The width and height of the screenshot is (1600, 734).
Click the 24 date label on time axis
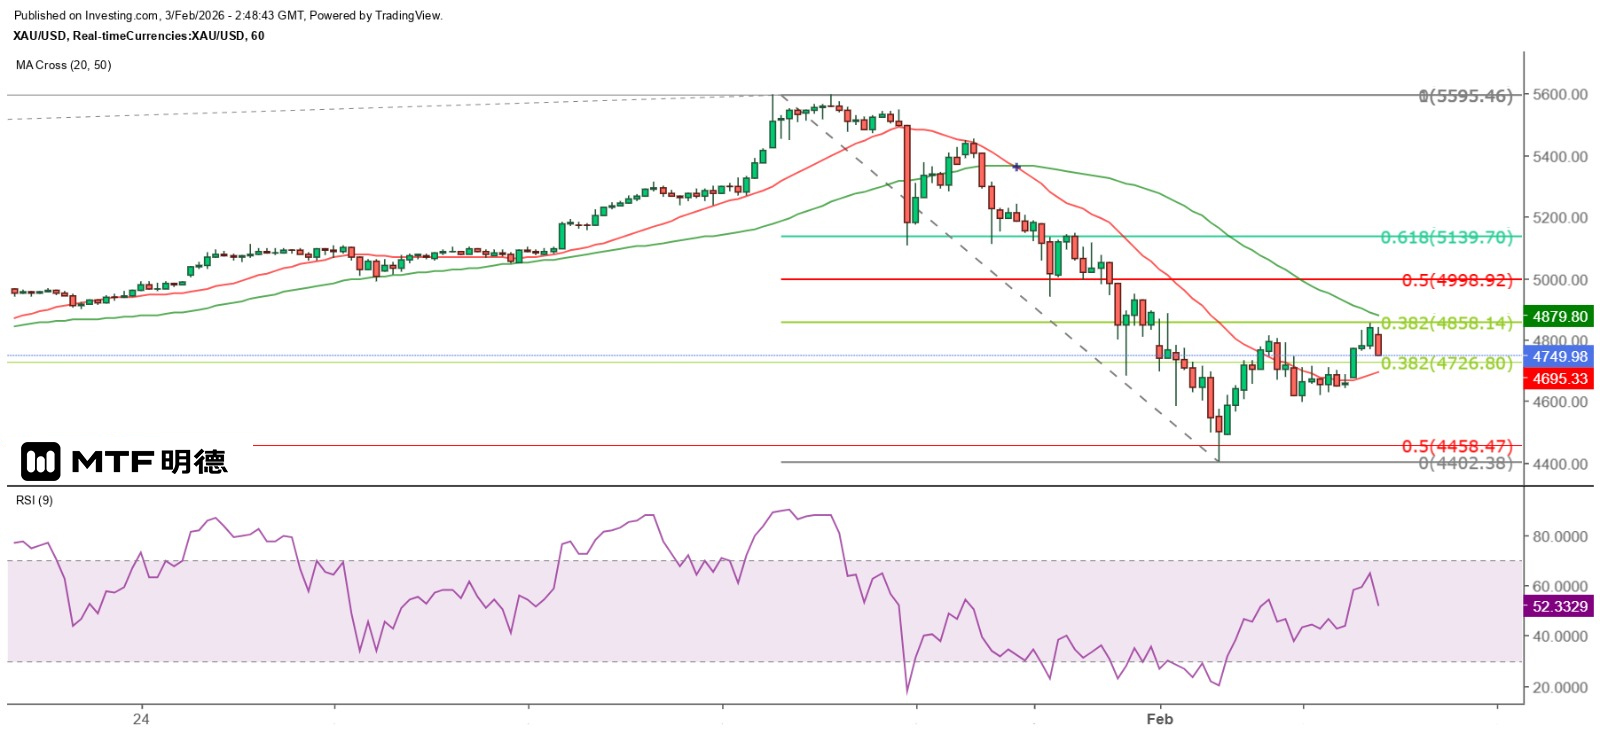click(x=141, y=719)
